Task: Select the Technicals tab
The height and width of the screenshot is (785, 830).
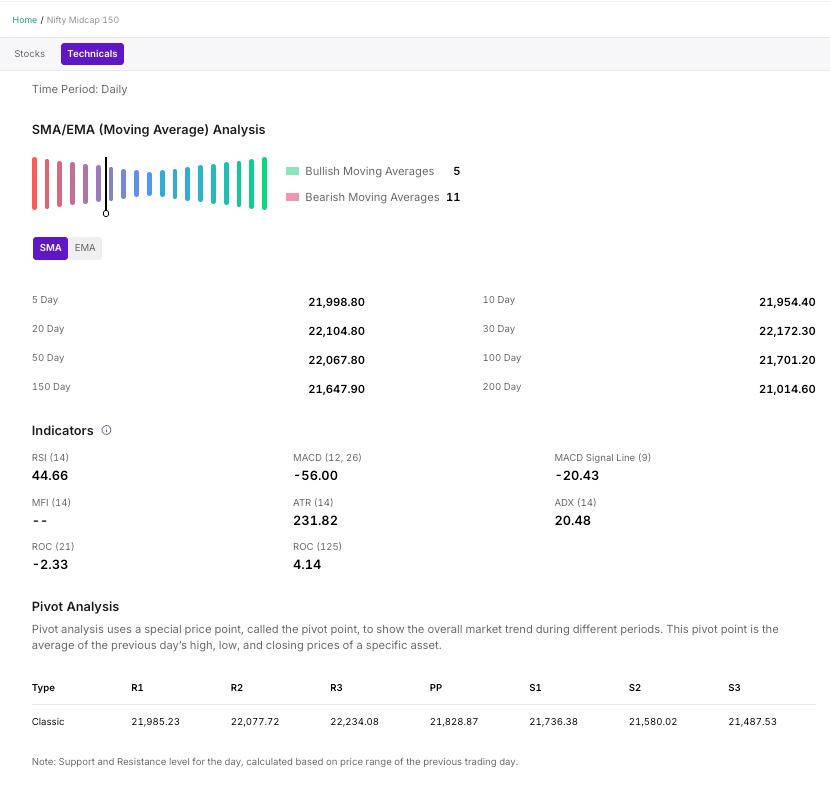Action: coord(92,54)
